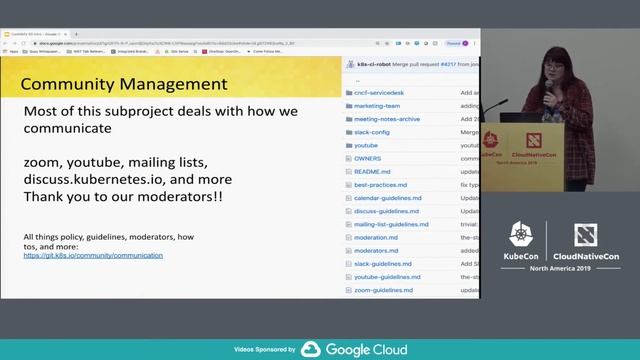Click the file icon beside slack-guidelines.md

(349, 264)
